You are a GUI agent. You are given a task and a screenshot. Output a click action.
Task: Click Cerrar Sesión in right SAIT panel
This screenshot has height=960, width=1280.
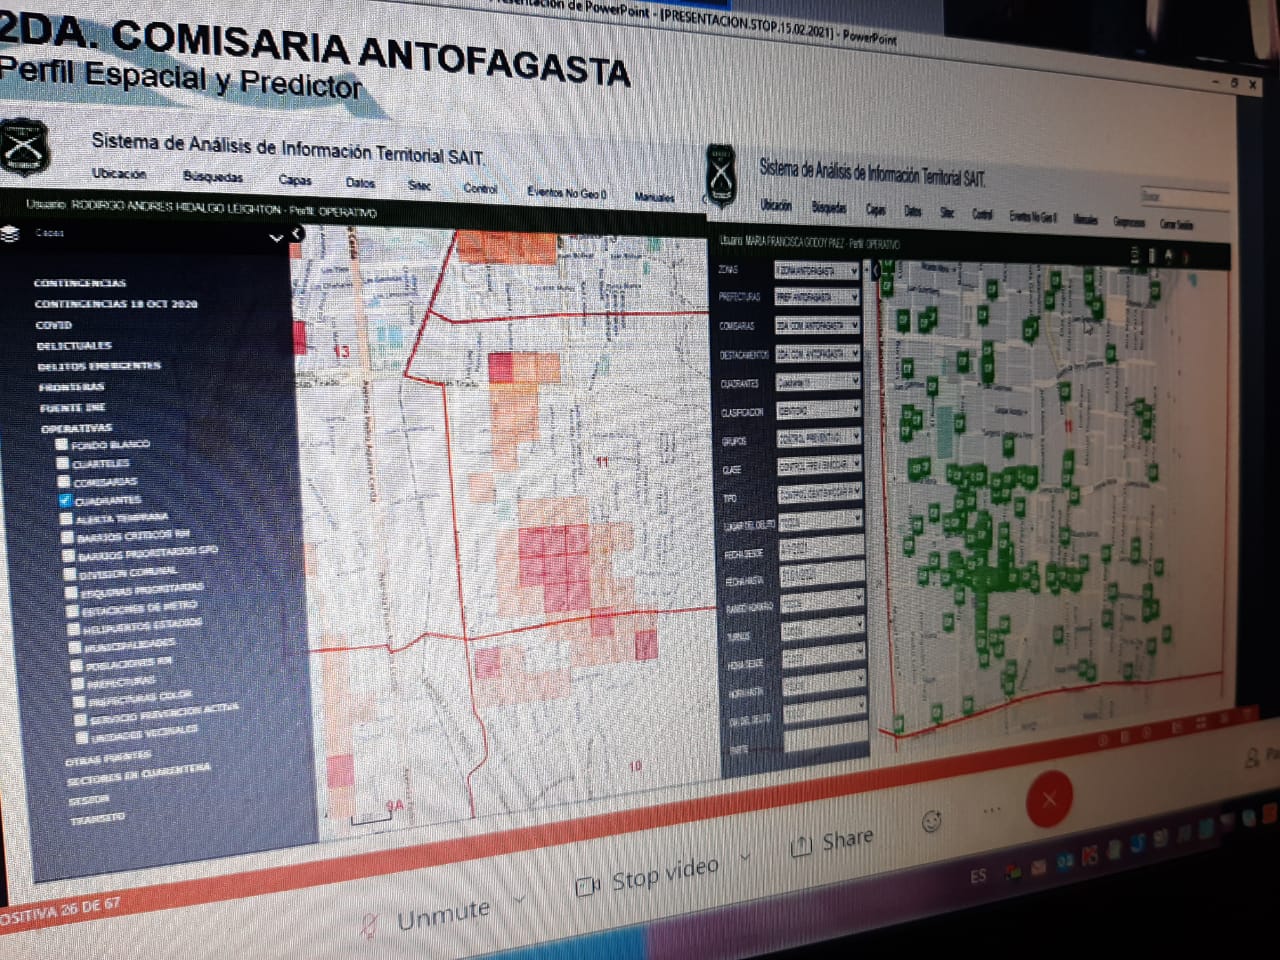click(1176, 224)
